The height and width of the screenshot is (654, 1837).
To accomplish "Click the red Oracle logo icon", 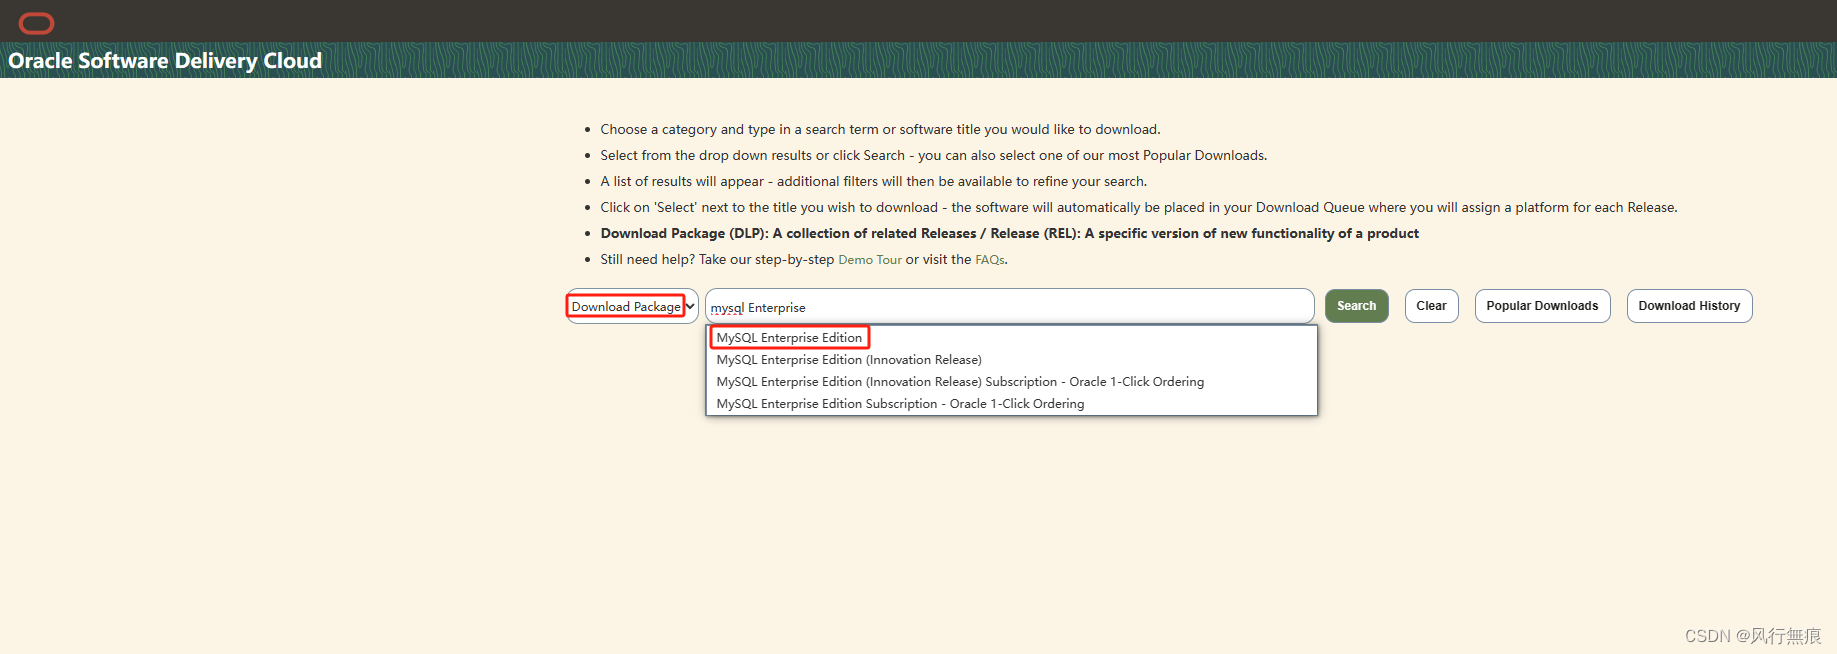I will (x=36, y=23).
